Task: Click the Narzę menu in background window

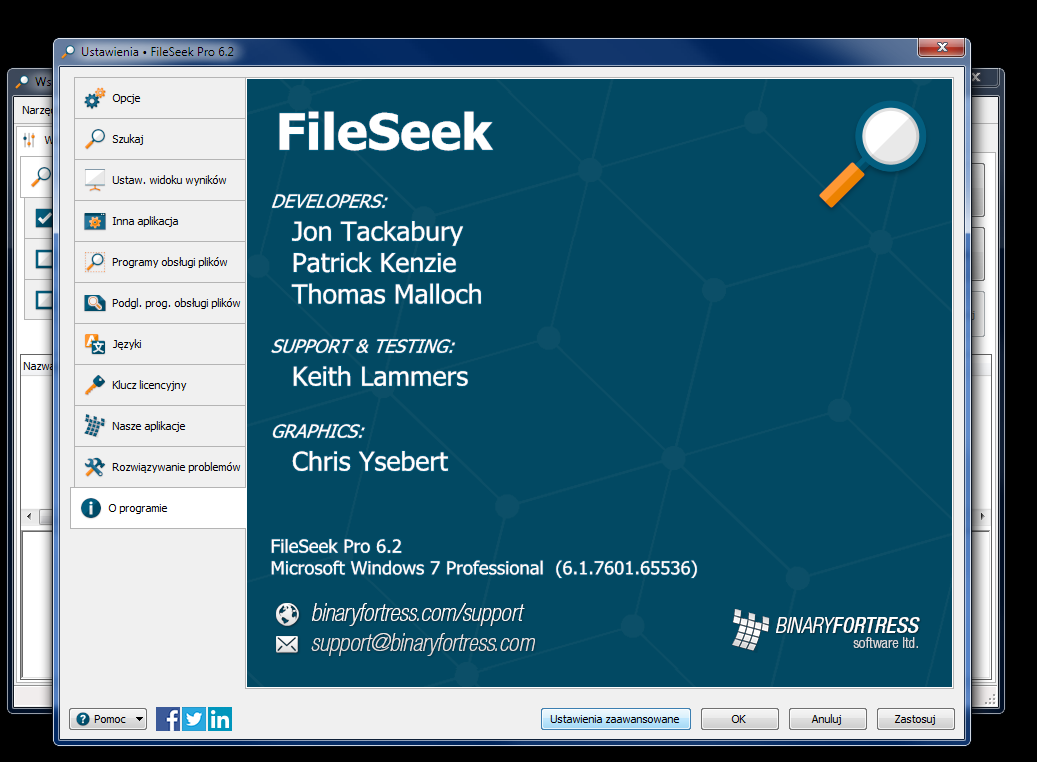Action: coord(36,110)
